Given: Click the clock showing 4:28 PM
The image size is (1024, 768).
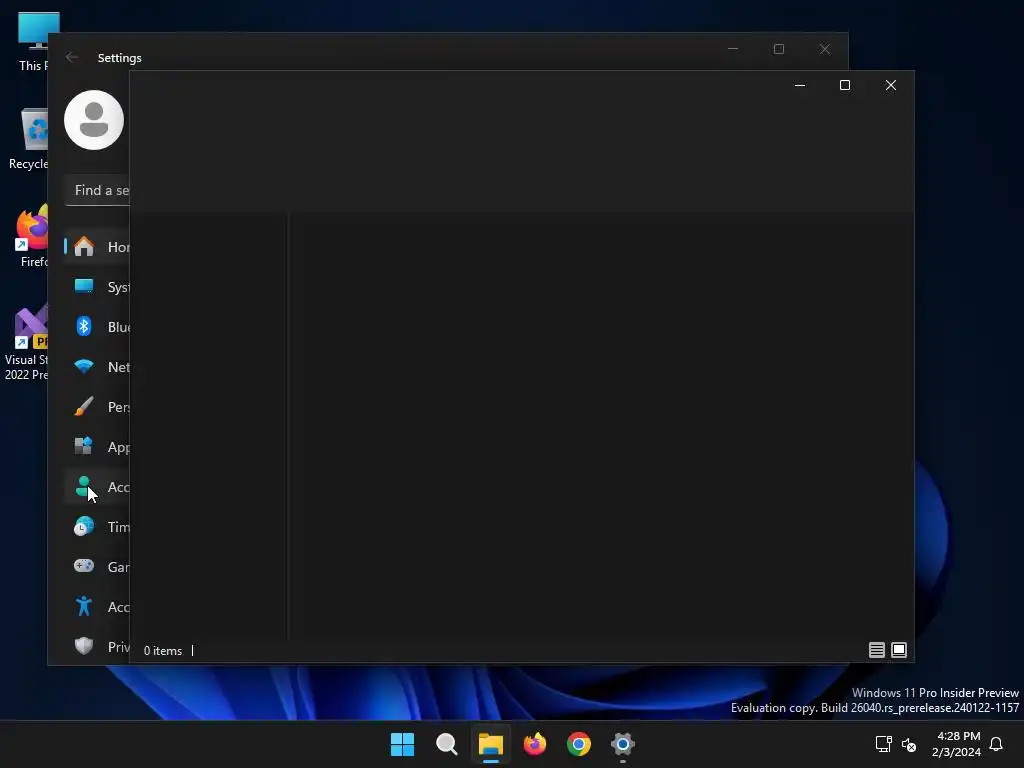Looking at the screenshot, I should pyautogui.click(x=959, y=736).
